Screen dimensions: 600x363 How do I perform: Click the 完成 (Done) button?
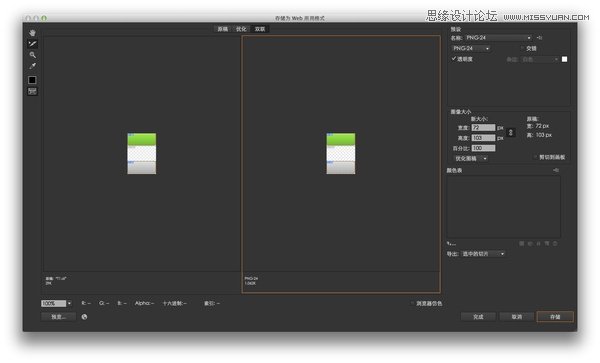478,317
